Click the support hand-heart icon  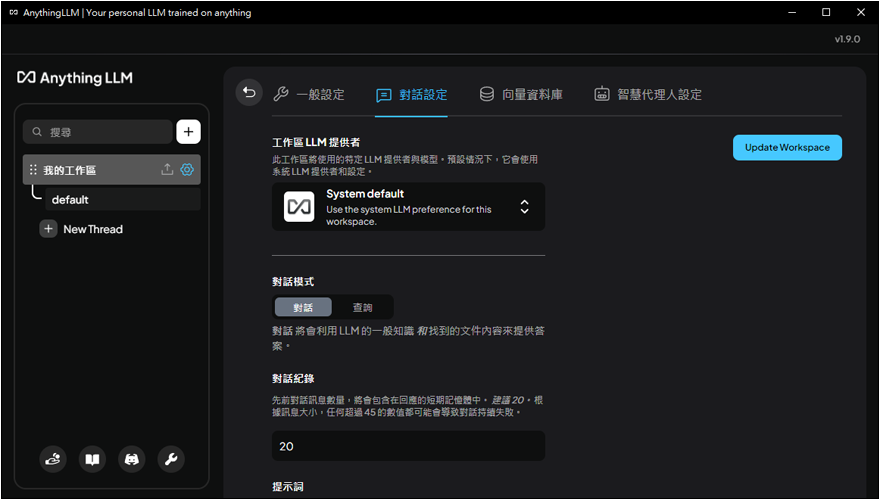[53, 459]
